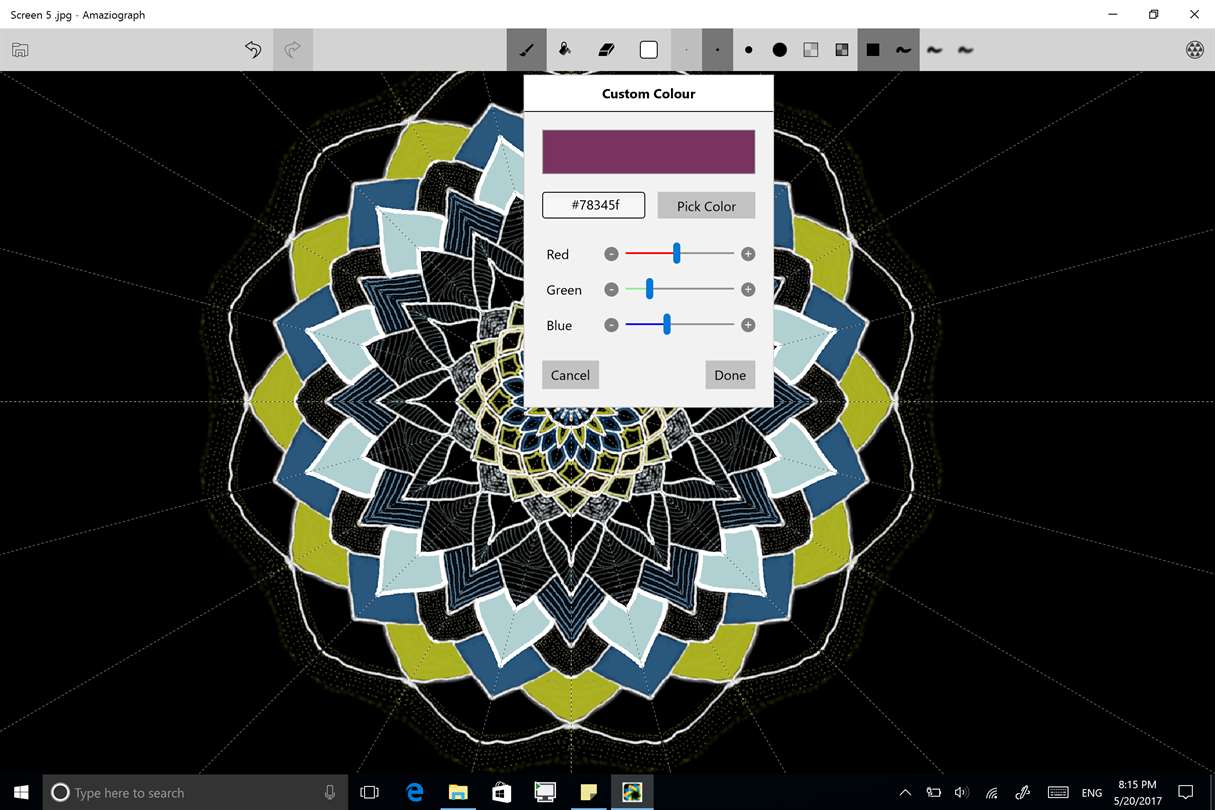The width and height of the screenshot is (1215, 810).
Task: Increase Green with the plus button
Action: 748,289
